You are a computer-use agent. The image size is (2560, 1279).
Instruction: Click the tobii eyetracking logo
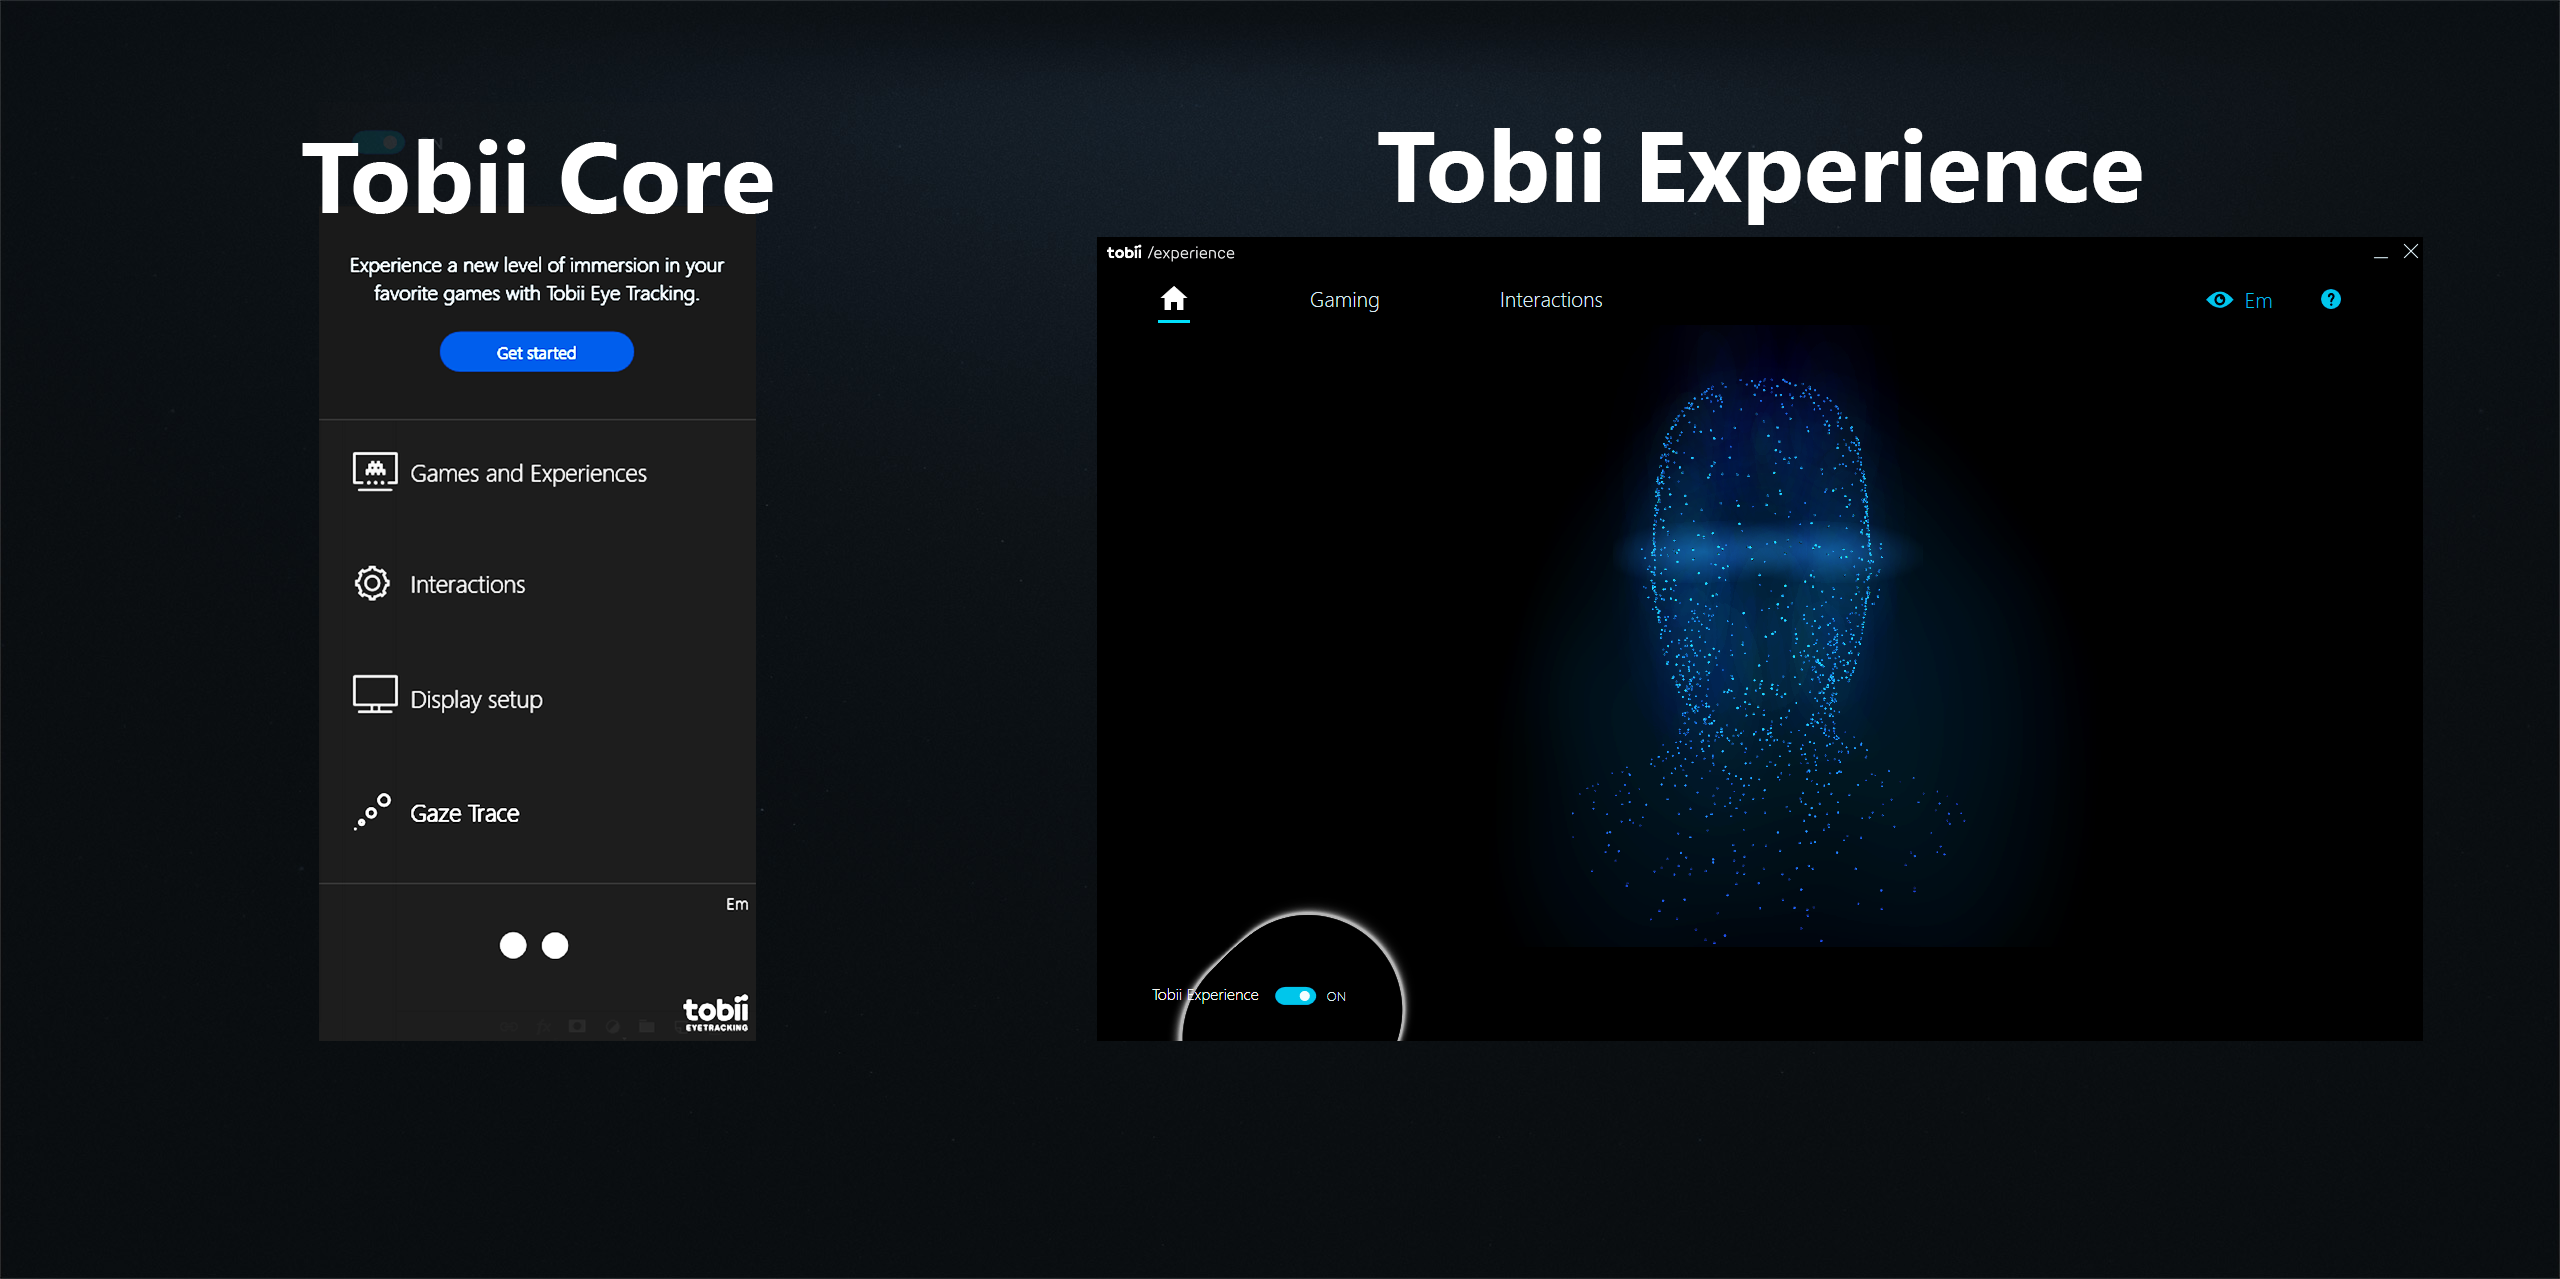pyautogui.click(x=715, y=1012)
